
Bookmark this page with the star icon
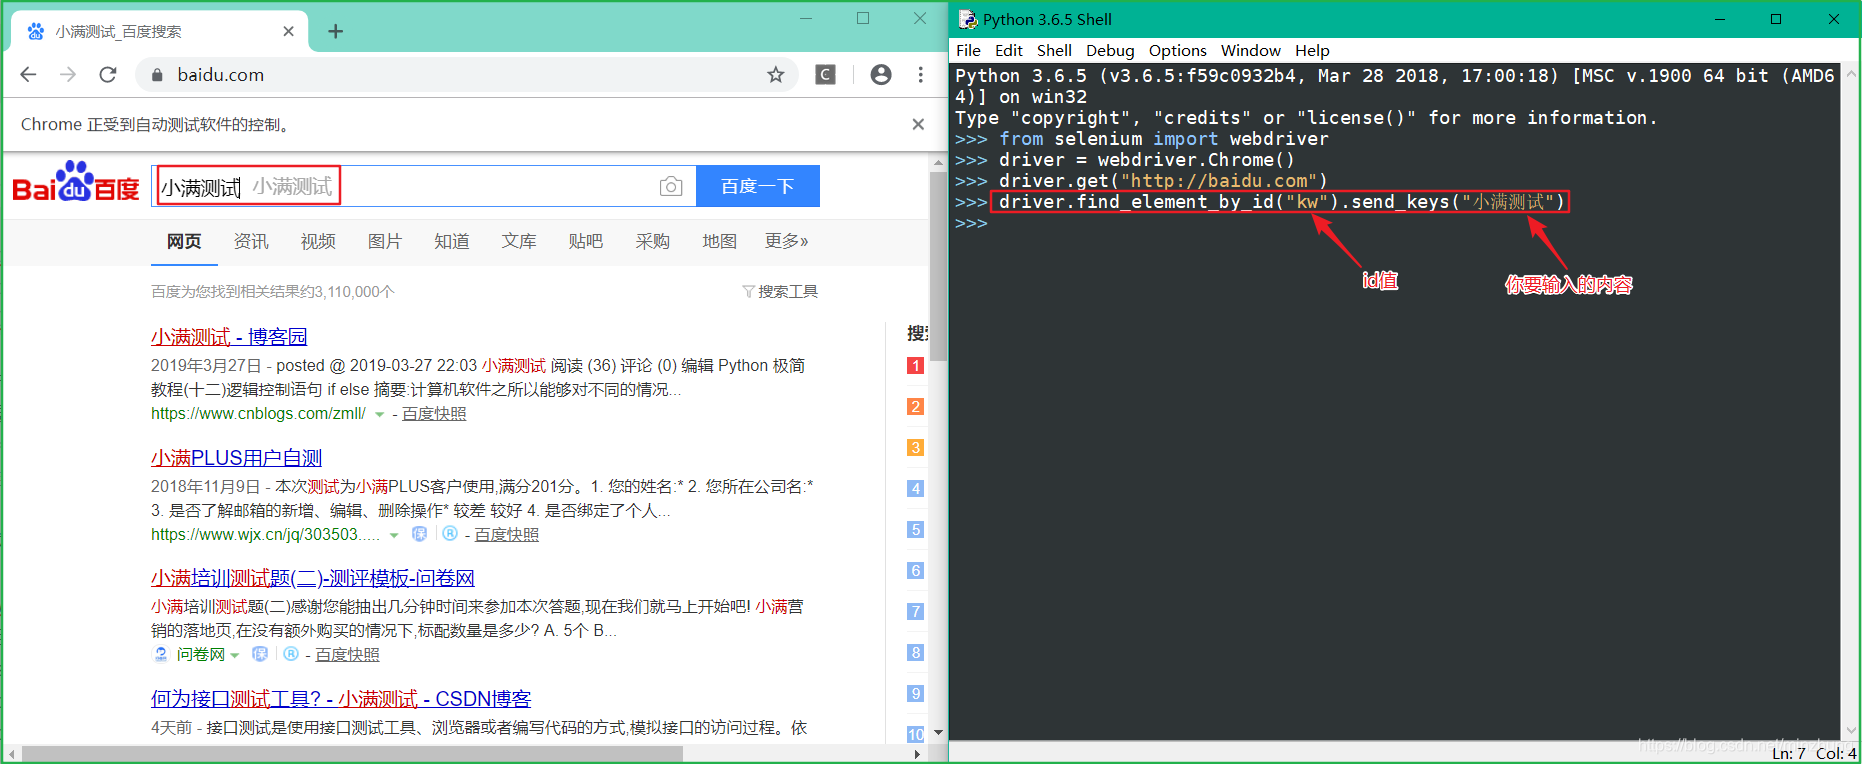(x=776, y=74)
